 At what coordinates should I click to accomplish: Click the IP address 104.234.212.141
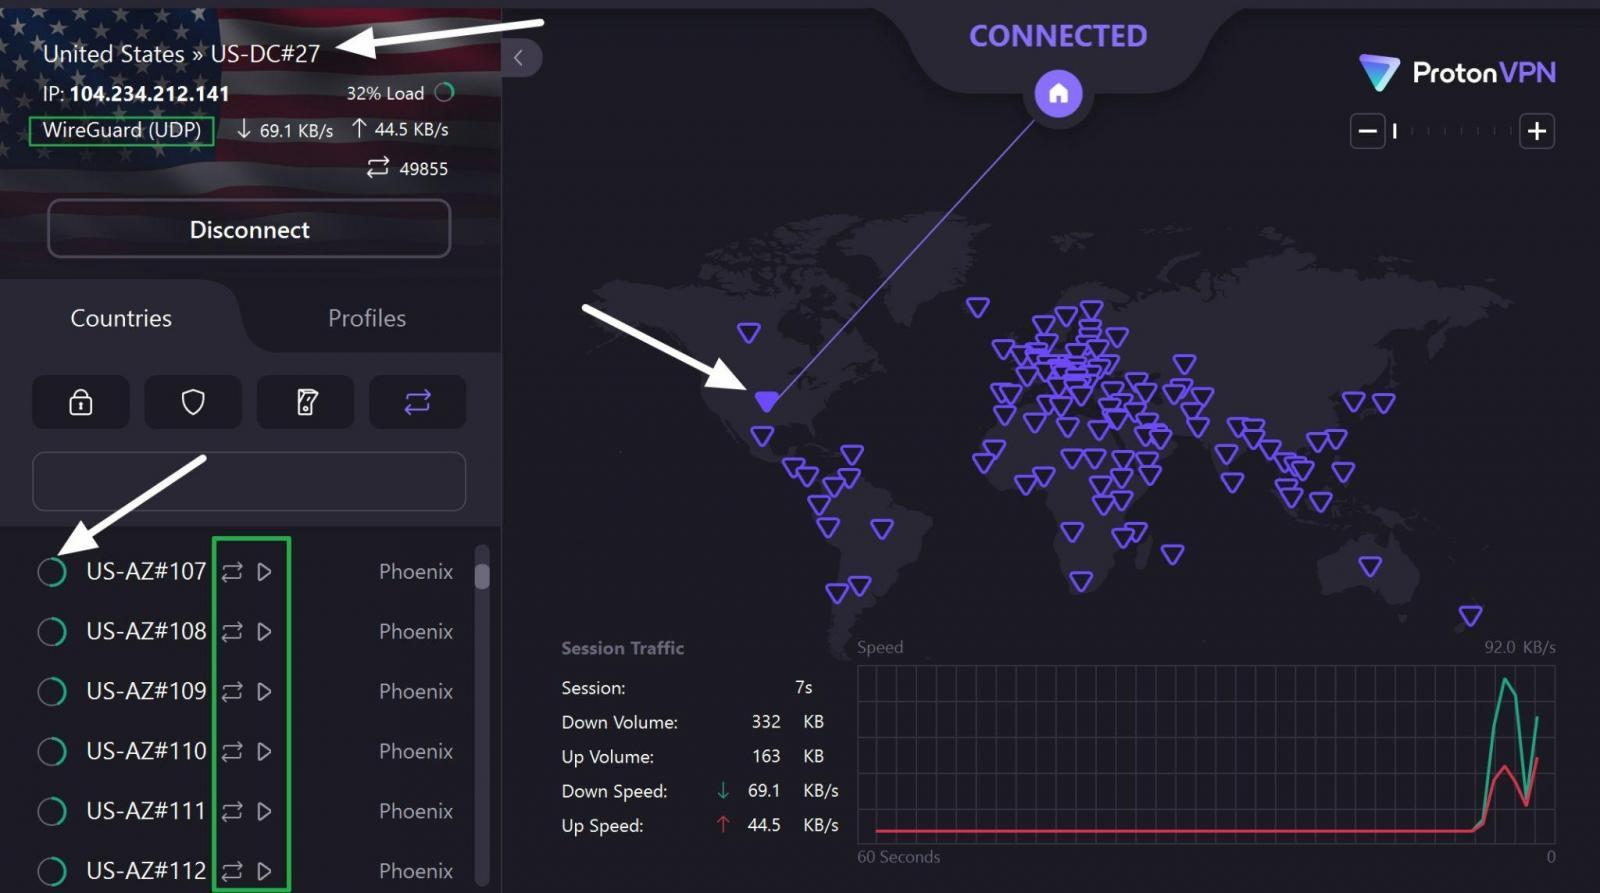pos(149,94)
